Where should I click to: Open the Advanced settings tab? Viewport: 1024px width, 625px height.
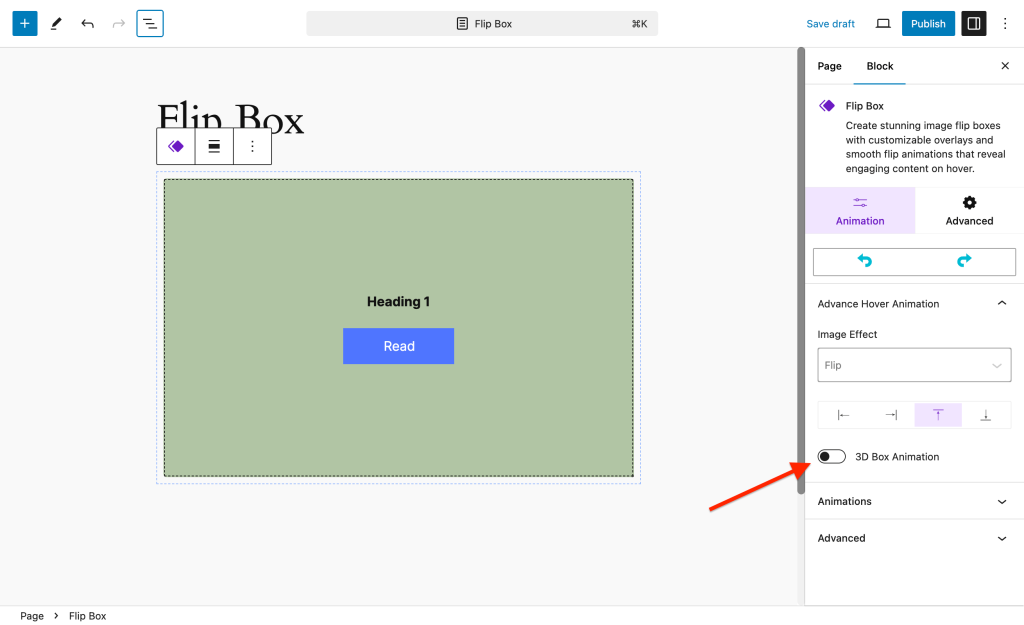pyautogui.click(x=969, y=211)
